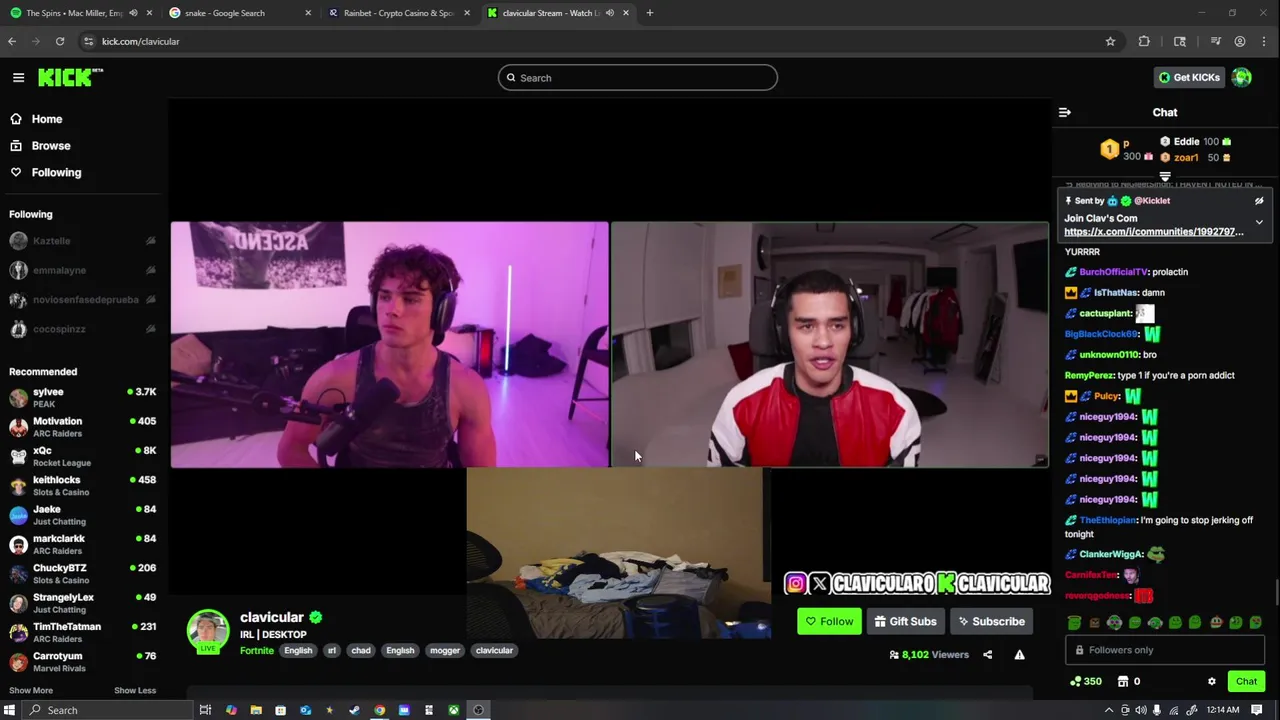This screenshot has width=1280, height=720.
Task: Open channel points balance 350
Action: [x=1085, y=682]
